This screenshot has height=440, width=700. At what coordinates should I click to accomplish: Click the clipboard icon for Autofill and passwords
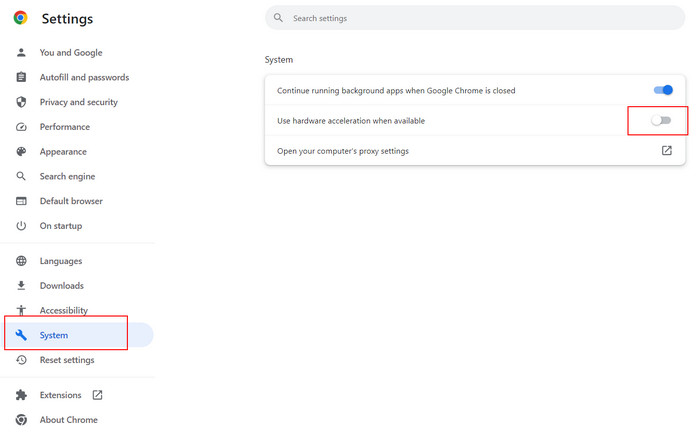tap(21, 77)
